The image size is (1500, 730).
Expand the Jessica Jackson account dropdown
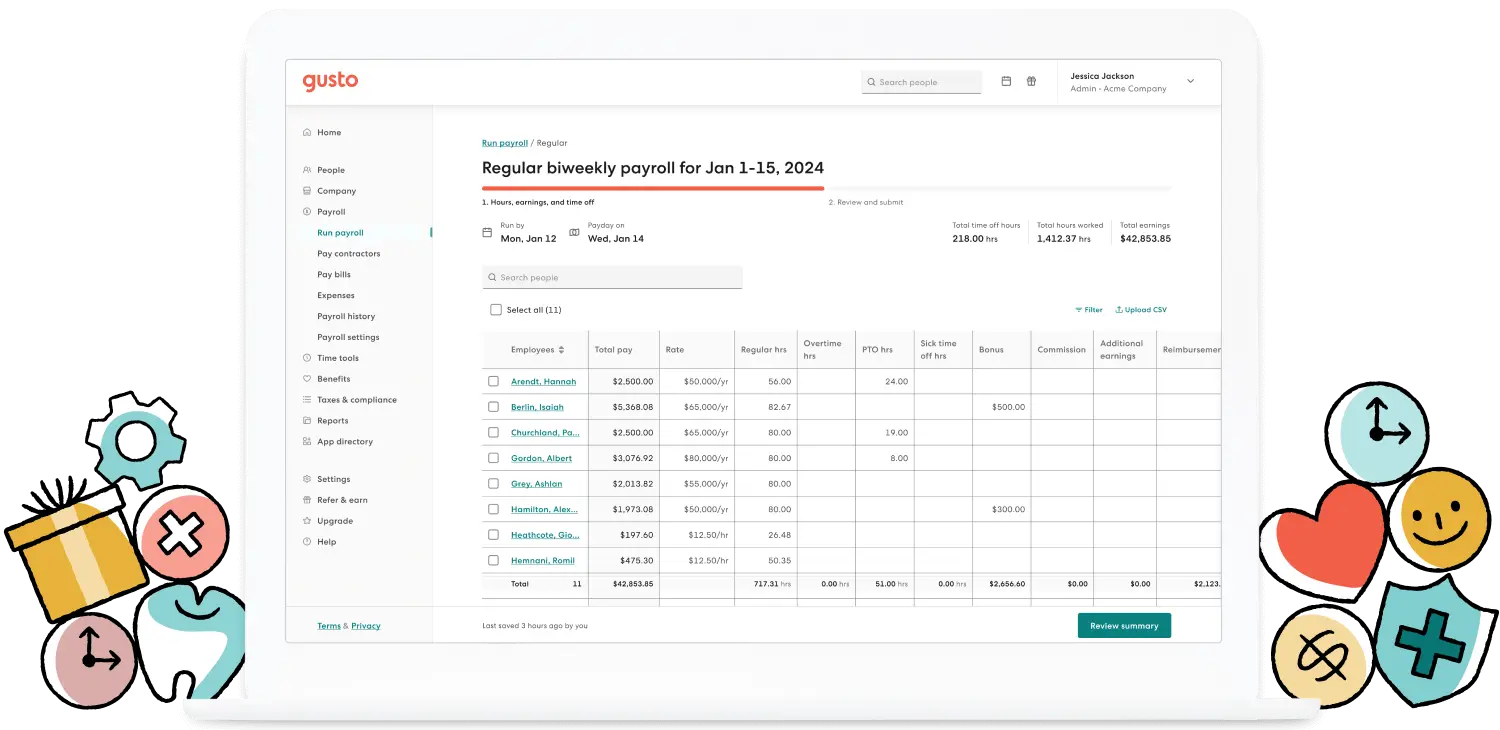[1190, 81]
